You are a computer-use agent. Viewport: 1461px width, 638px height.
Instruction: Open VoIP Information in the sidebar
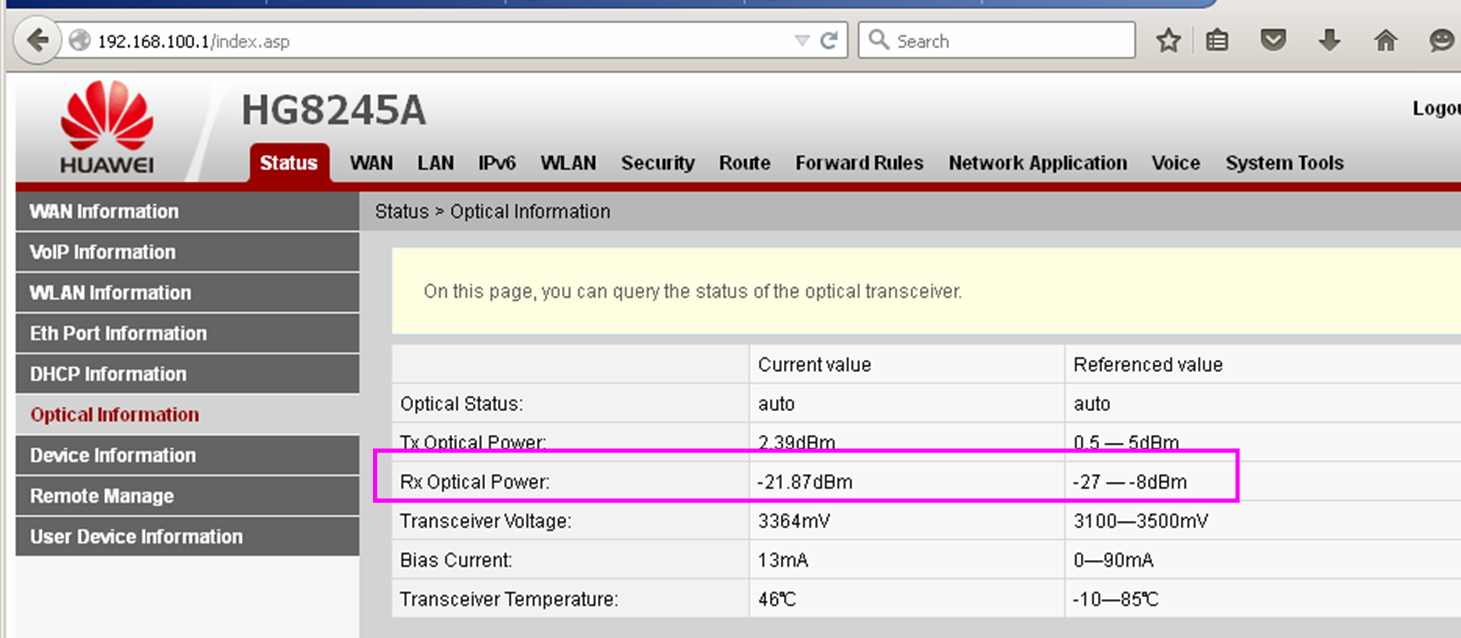(187, 252)
